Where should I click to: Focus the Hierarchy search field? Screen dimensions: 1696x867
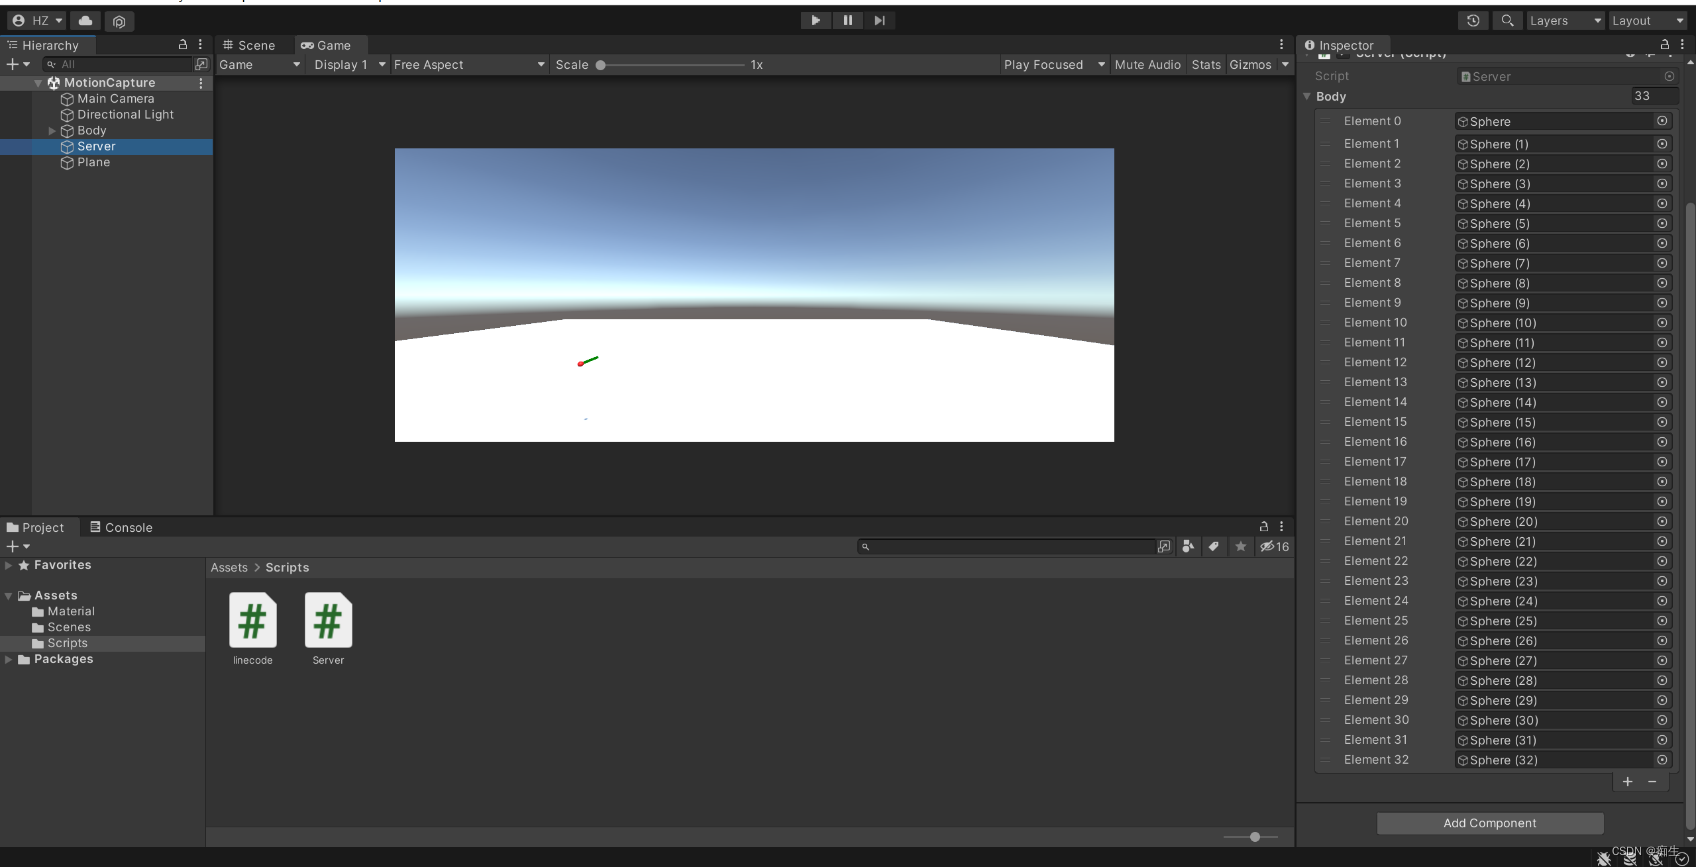tap(118, 64)
